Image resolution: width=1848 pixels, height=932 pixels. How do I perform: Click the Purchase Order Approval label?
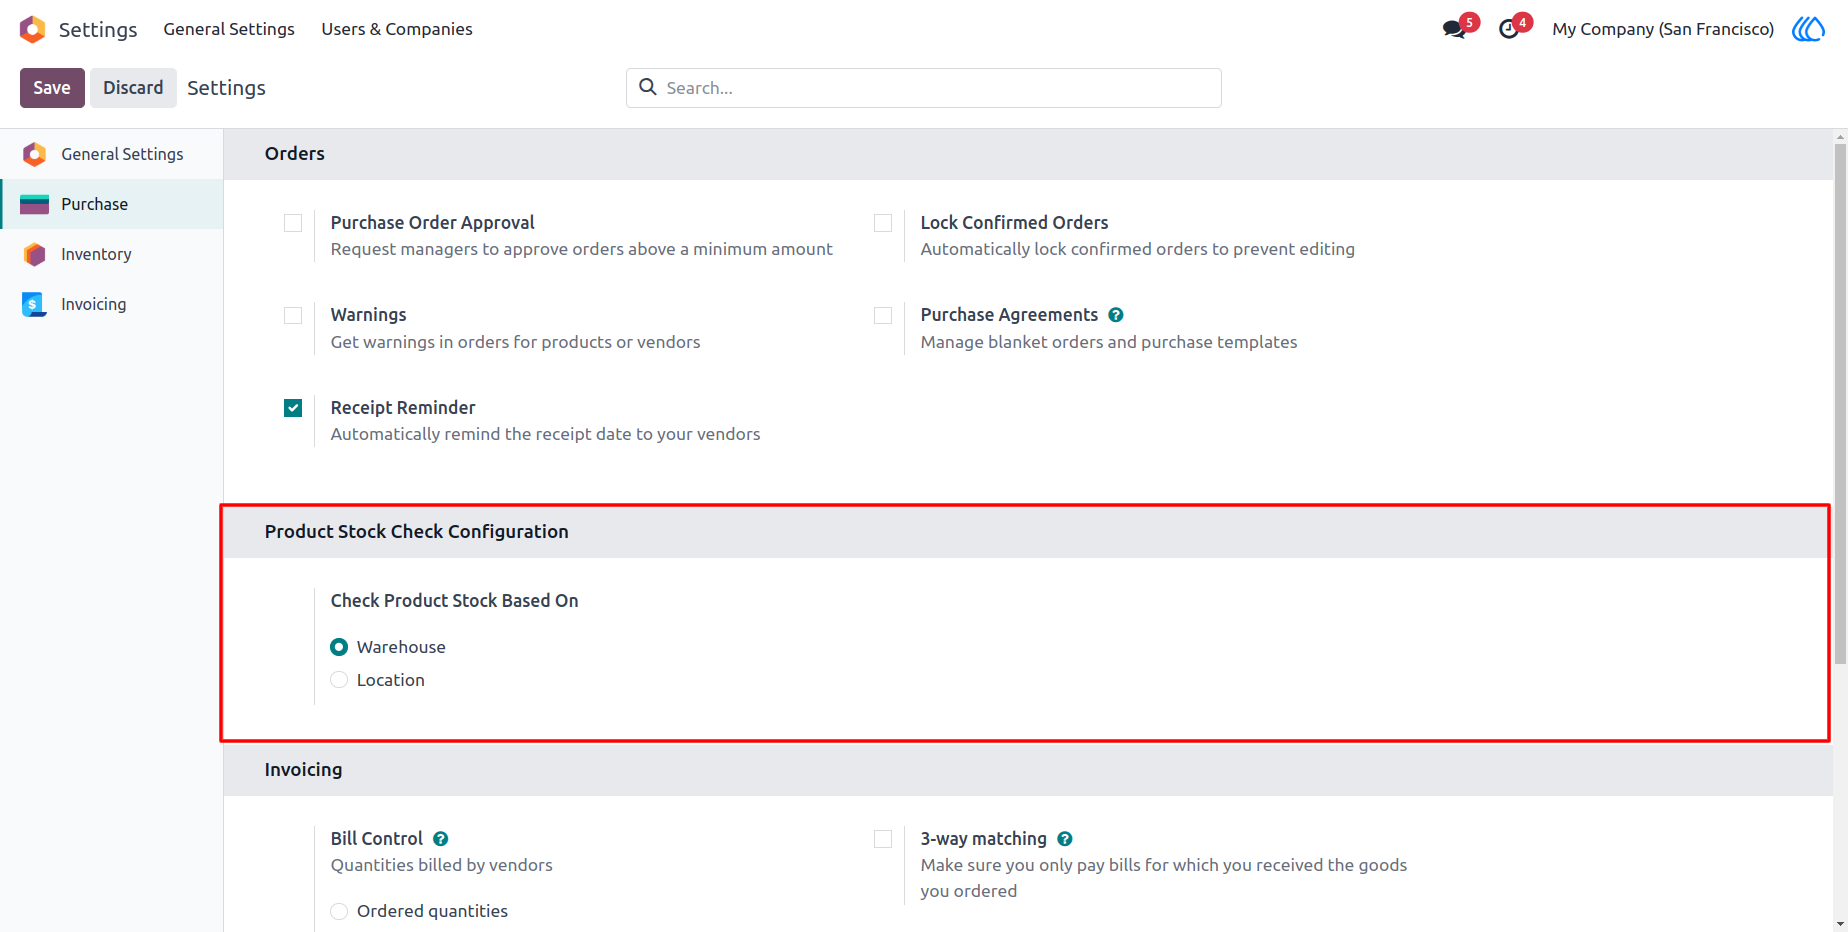tap(432, 223)
